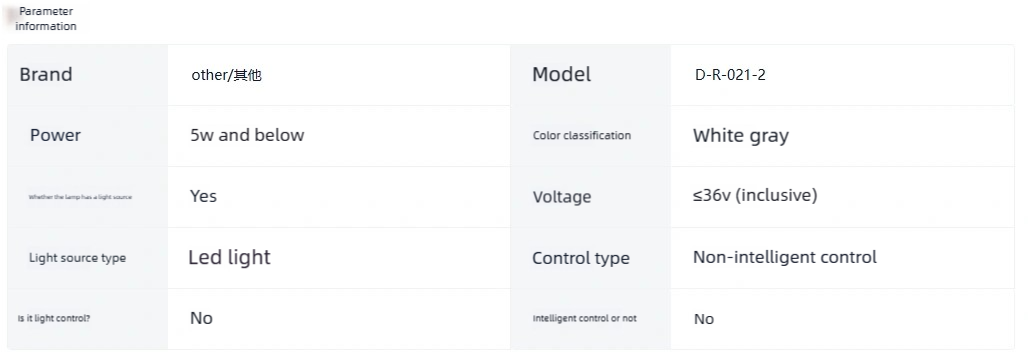Click the Non-intelligent control value
The image size is (1028, 361).
[785, 257]
